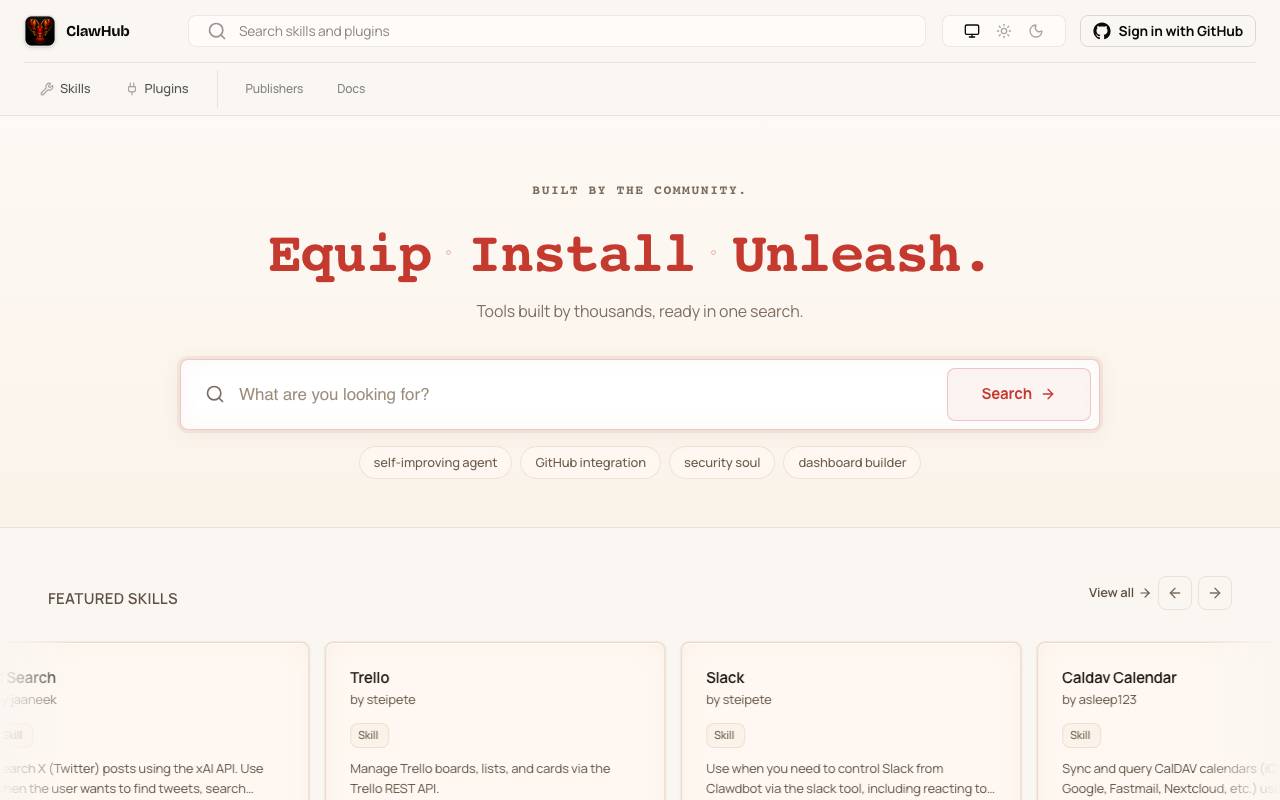The height and width of the screenshot is (800, 1280).
Task: Click the Skill tag on Caldav Calendar card
Action: pos(1080,735)
